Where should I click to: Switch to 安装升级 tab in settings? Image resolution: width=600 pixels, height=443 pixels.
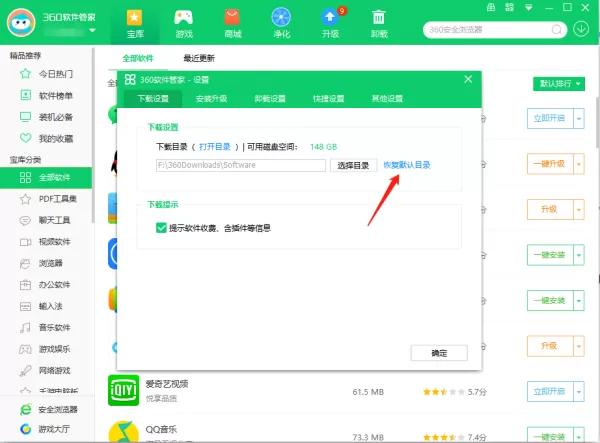click(212, 99)
